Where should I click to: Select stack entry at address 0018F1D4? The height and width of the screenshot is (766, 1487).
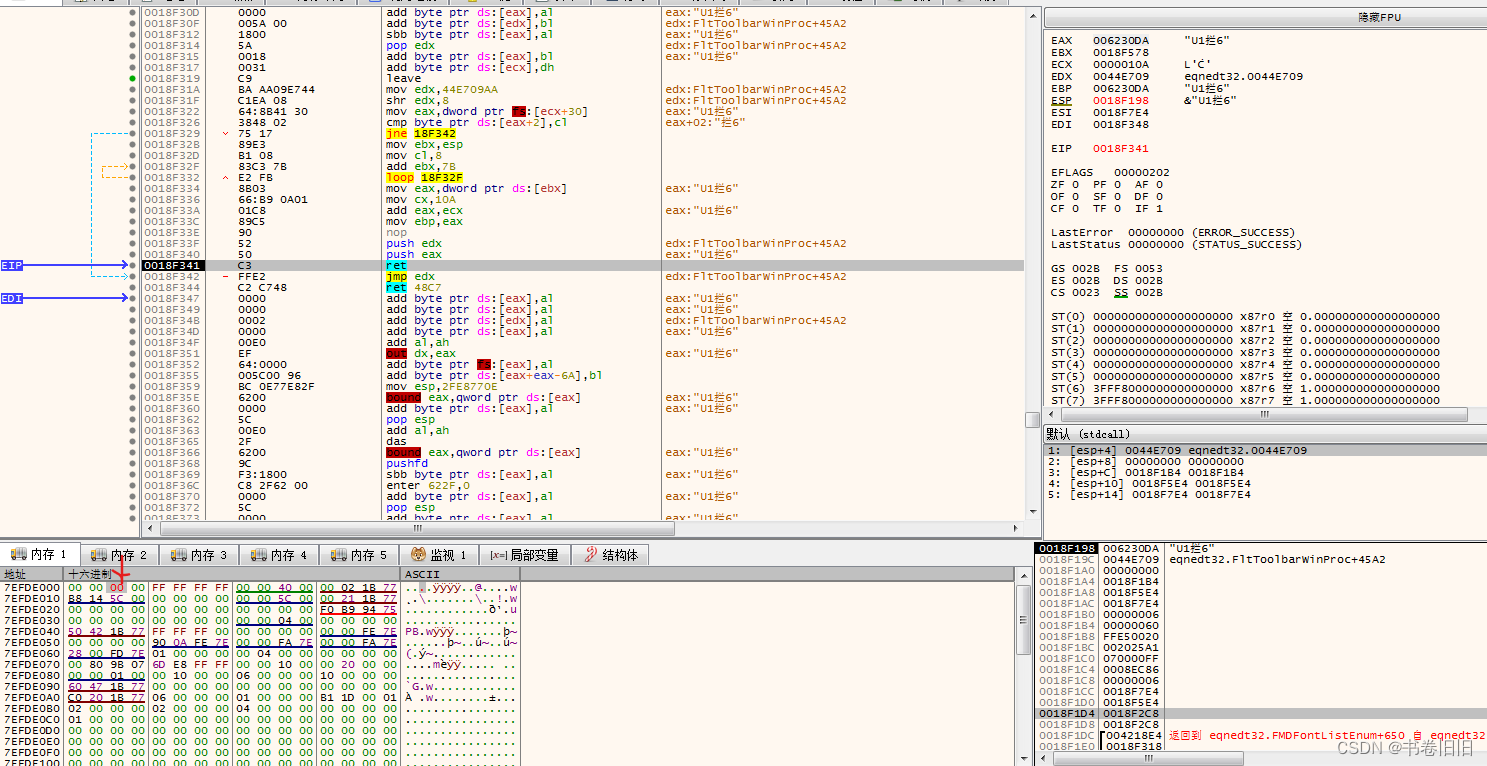[x=1260, y=713]
